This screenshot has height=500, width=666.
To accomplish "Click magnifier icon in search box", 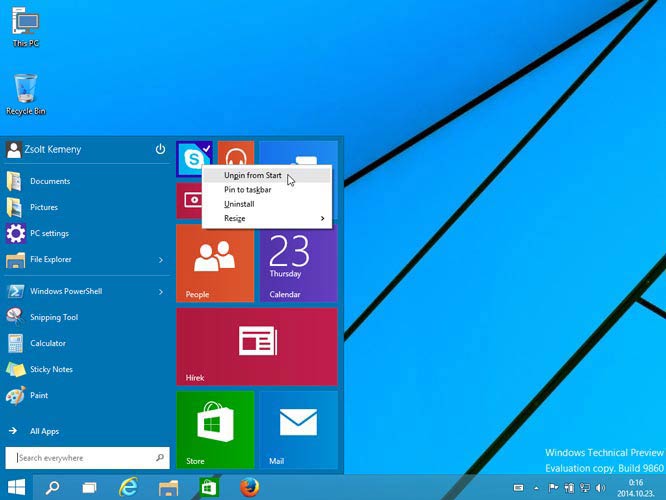I will point(160,458).
